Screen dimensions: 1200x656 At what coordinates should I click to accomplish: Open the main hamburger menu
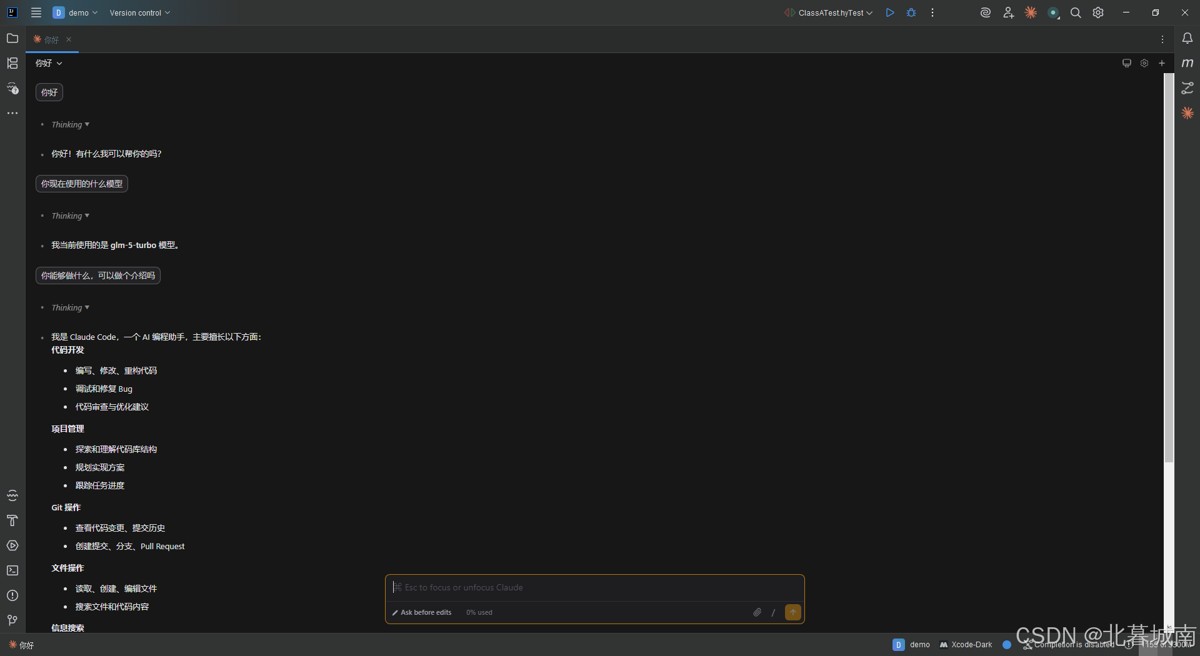[36, 13]
